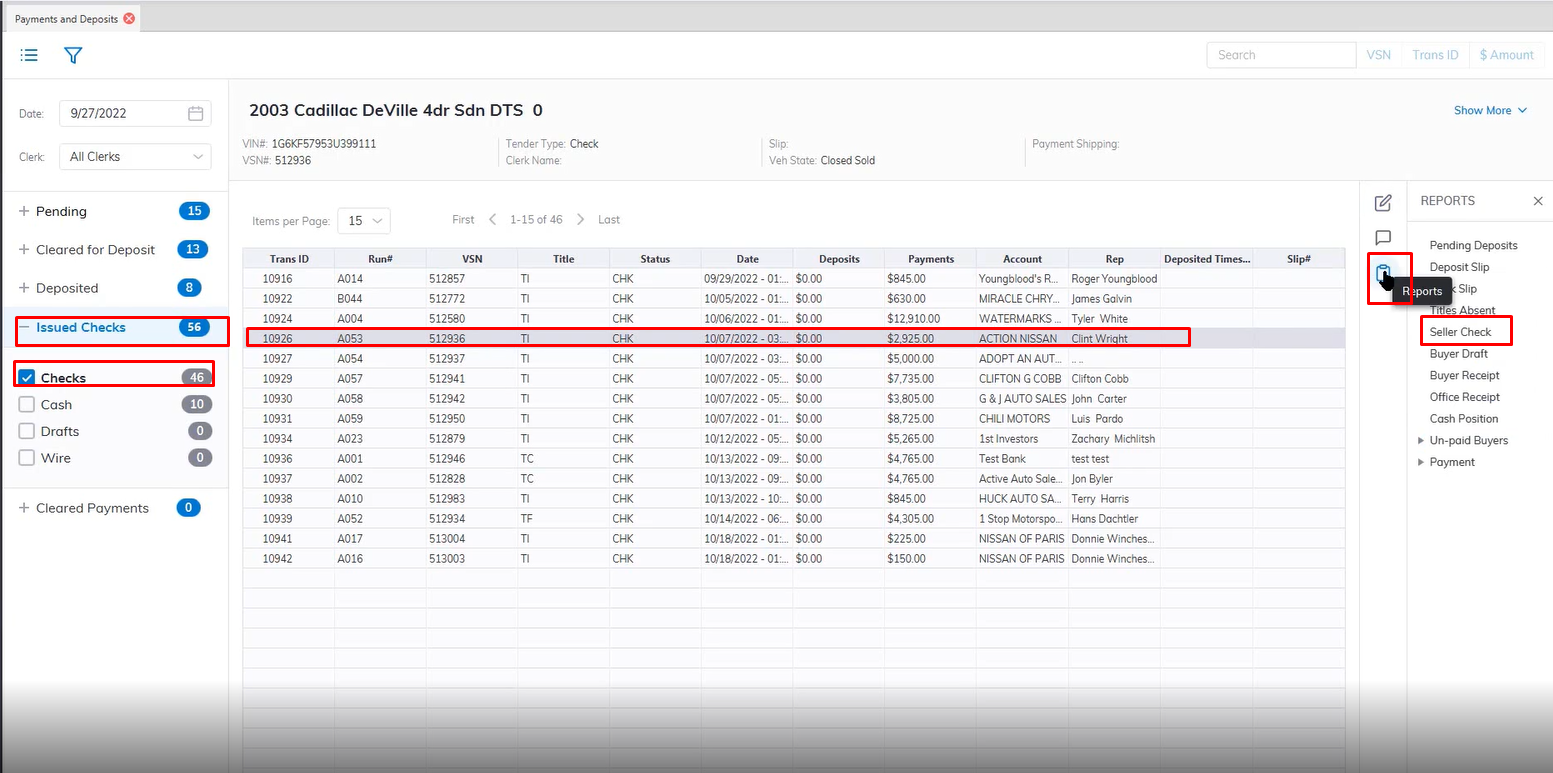Open the Buyer Receipt report
1553x773 pixels.
[1464, 376]
